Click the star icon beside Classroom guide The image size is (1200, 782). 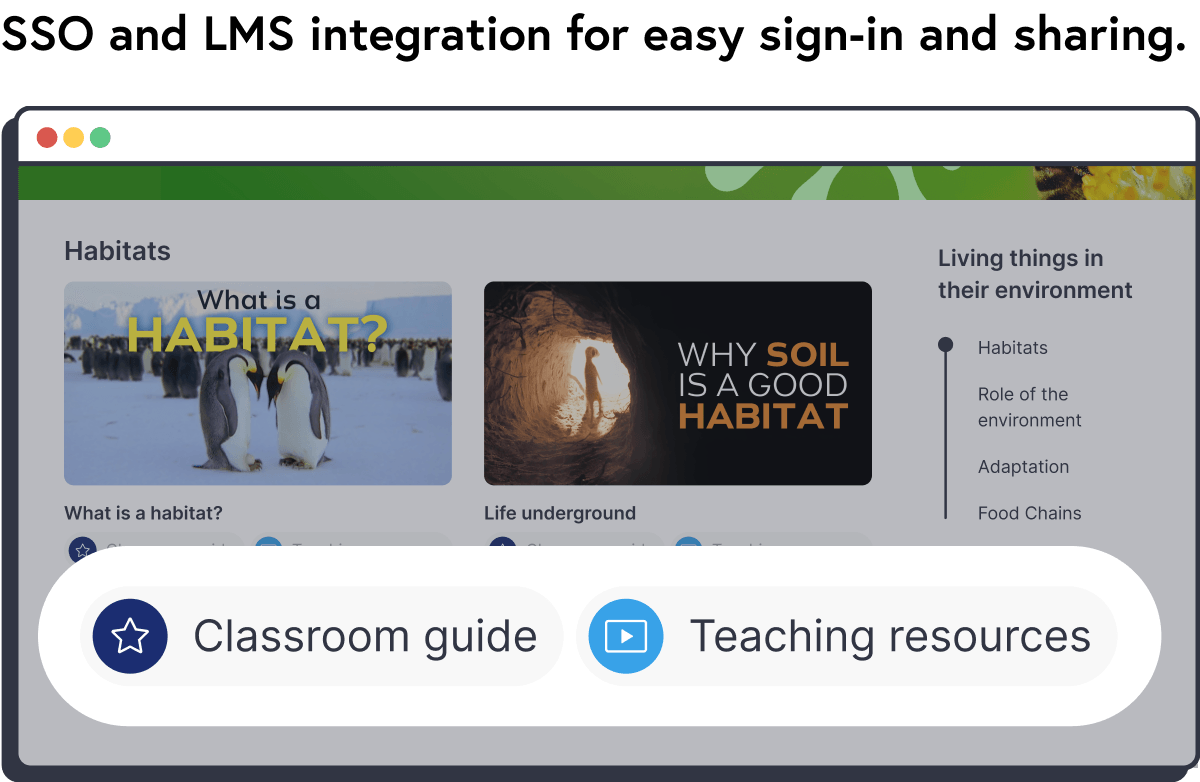coord(130,636)
